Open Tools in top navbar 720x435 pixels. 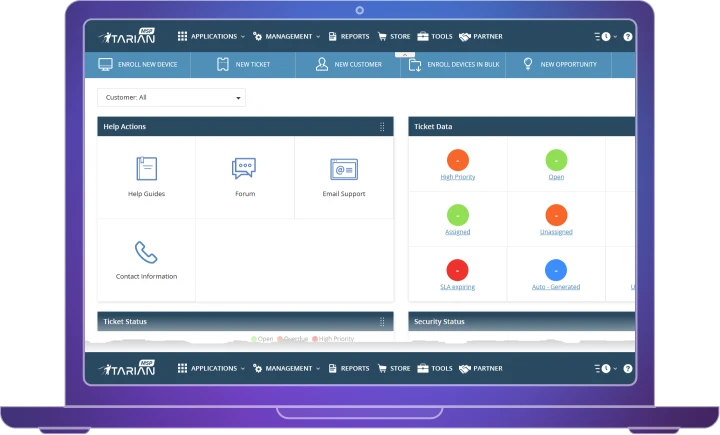(435, 36)
